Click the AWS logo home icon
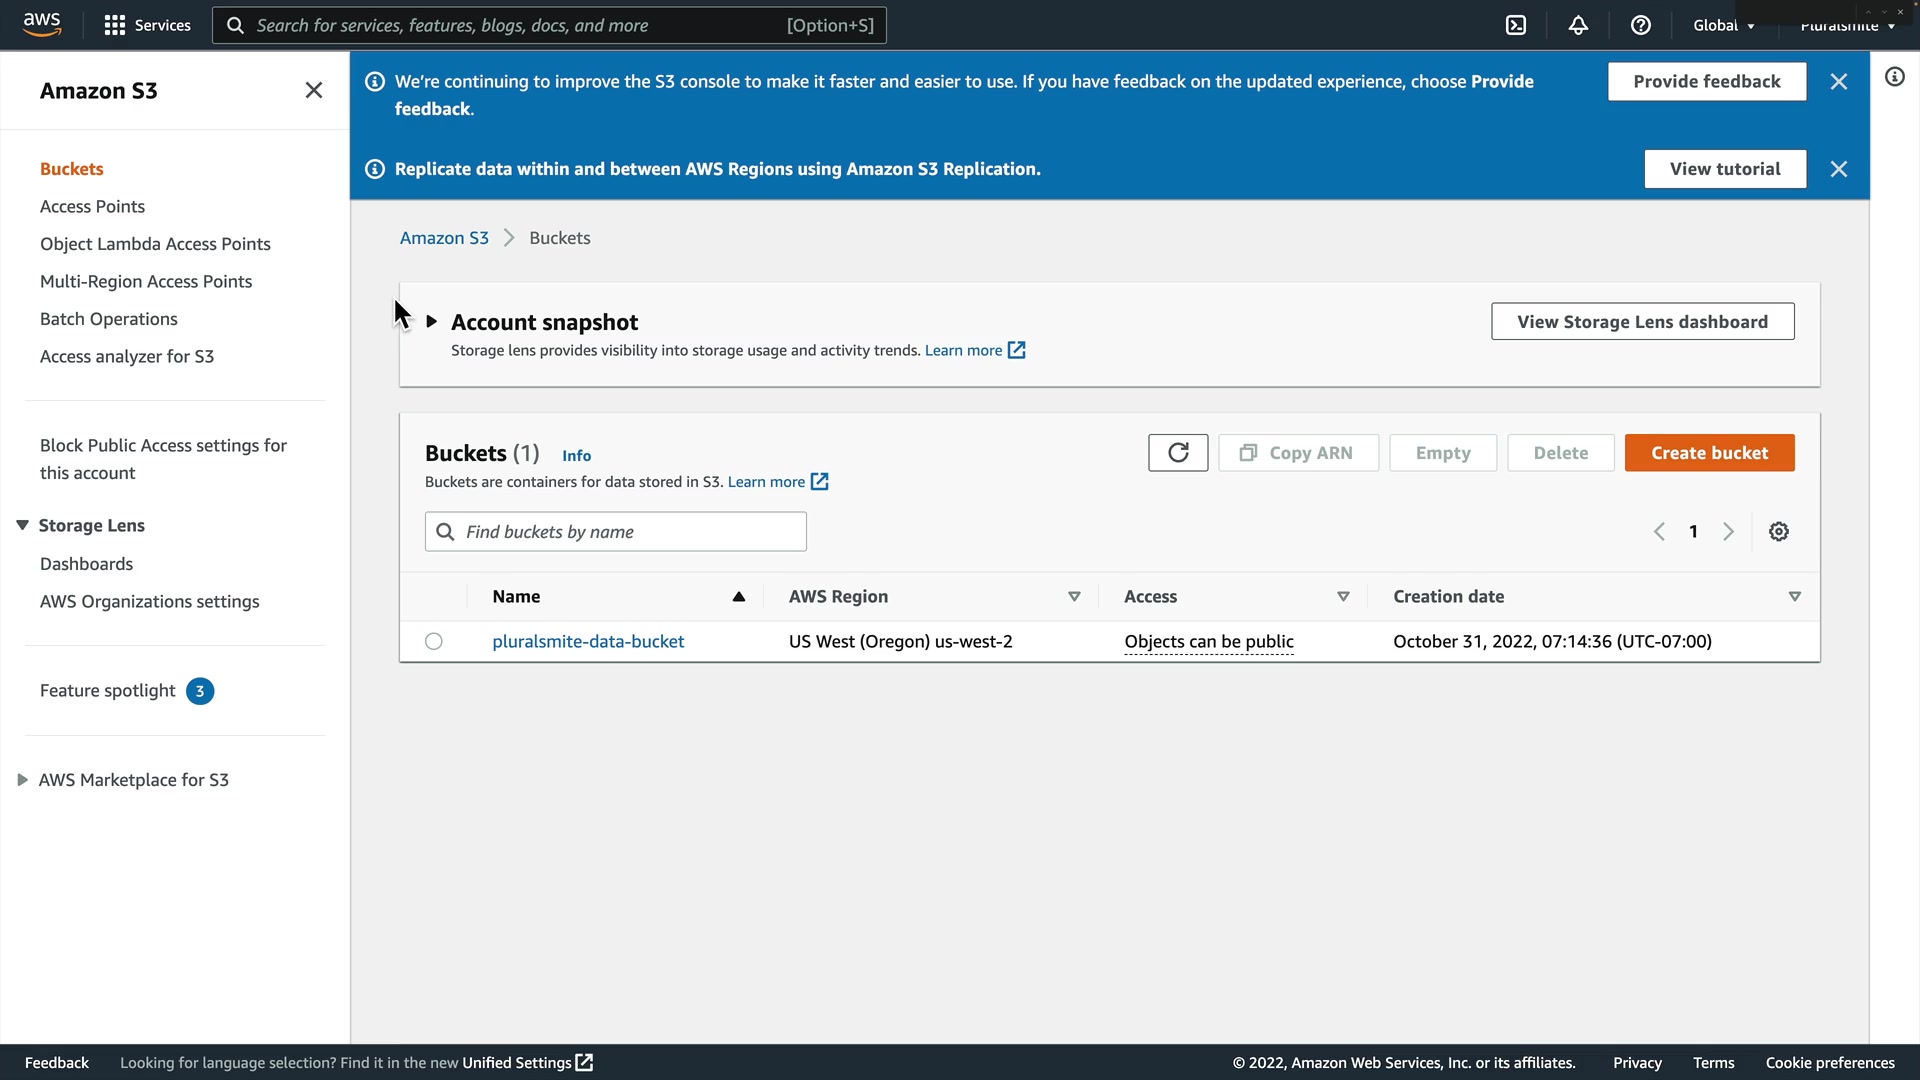 (x=42, y=24)
